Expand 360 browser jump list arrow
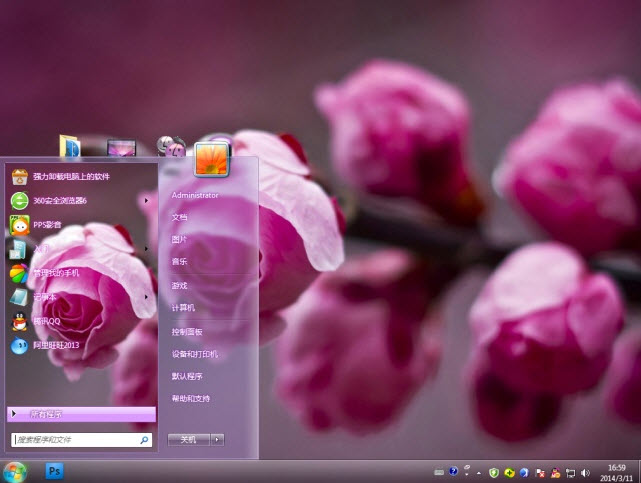 (x=146, y=201)
